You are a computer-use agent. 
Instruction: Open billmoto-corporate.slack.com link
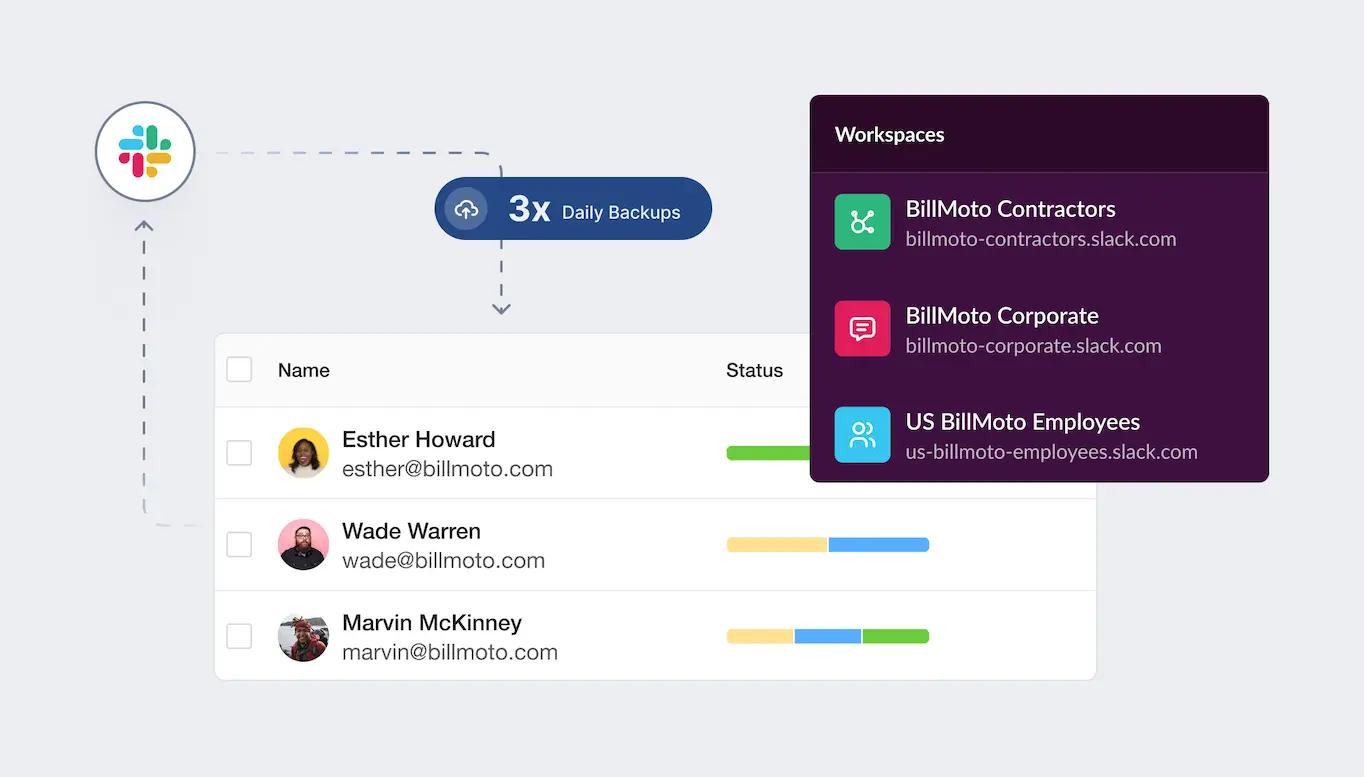click(x=1033, y=346)
